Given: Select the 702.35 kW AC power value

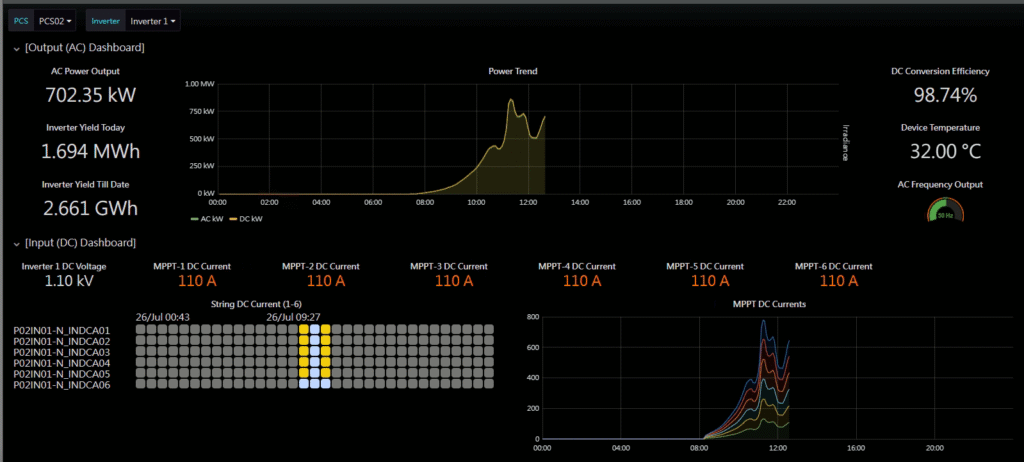Looking at the screenshot, I should point(90,95).
